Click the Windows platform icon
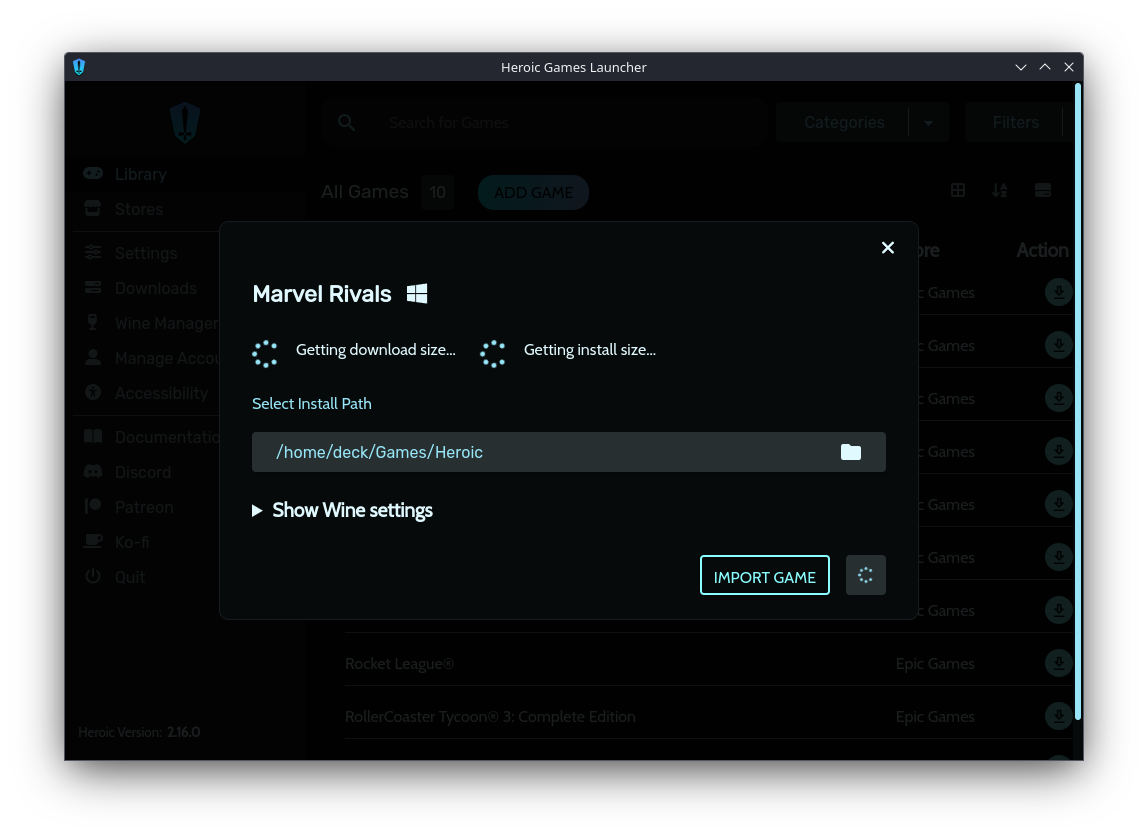 point(417,294)
